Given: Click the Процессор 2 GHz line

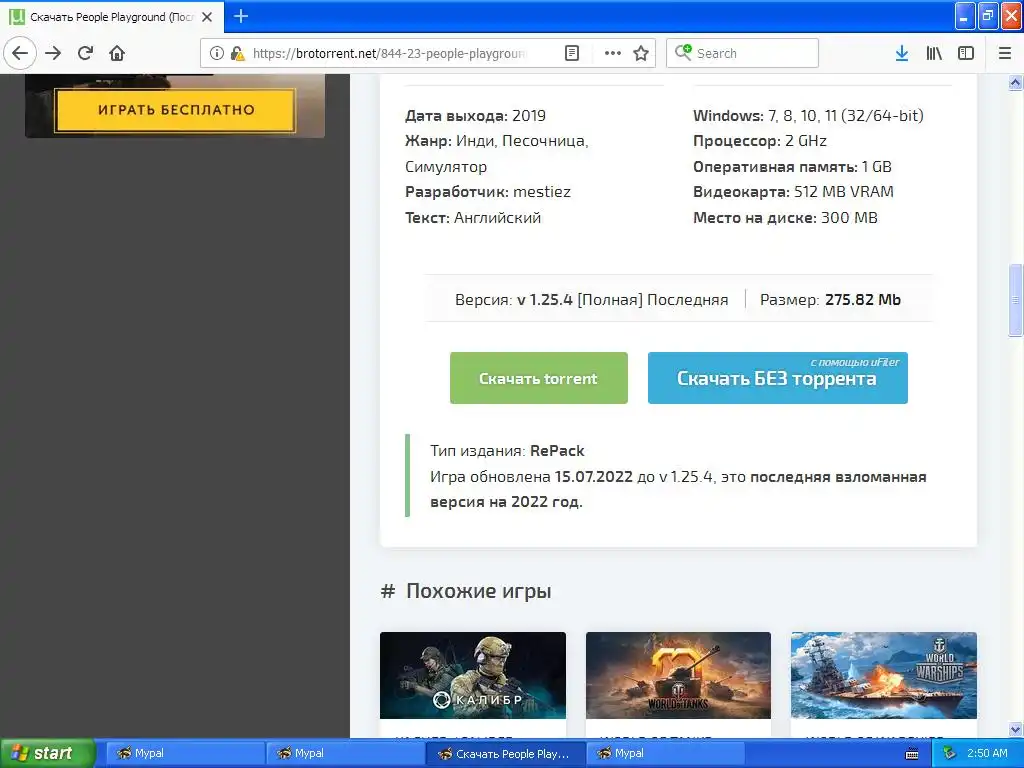Looking at the screenshot, I should 760,141.
